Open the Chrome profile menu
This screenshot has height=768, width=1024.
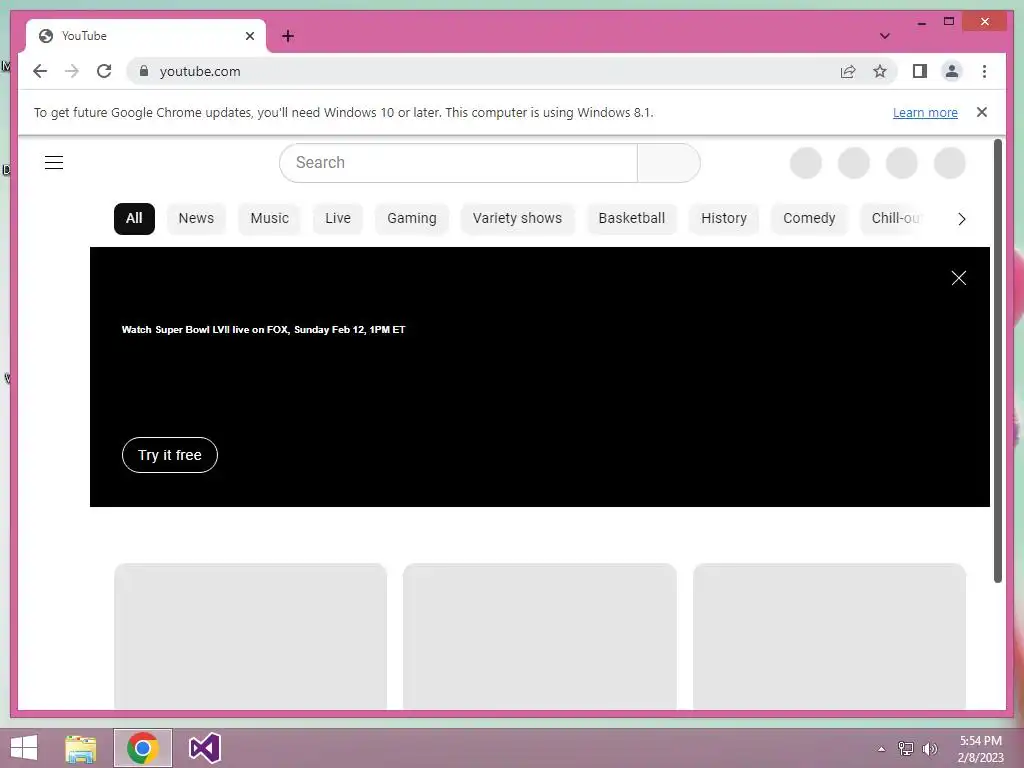click(952, 71)
